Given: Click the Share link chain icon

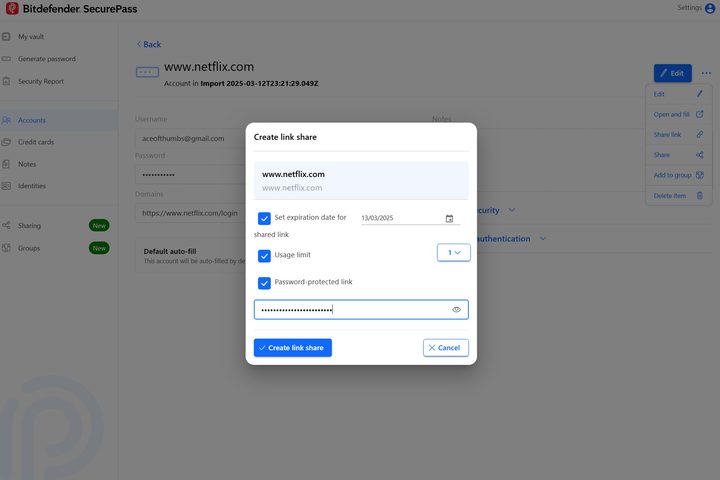Looking at the screenshot, I should tap(700, 134).
